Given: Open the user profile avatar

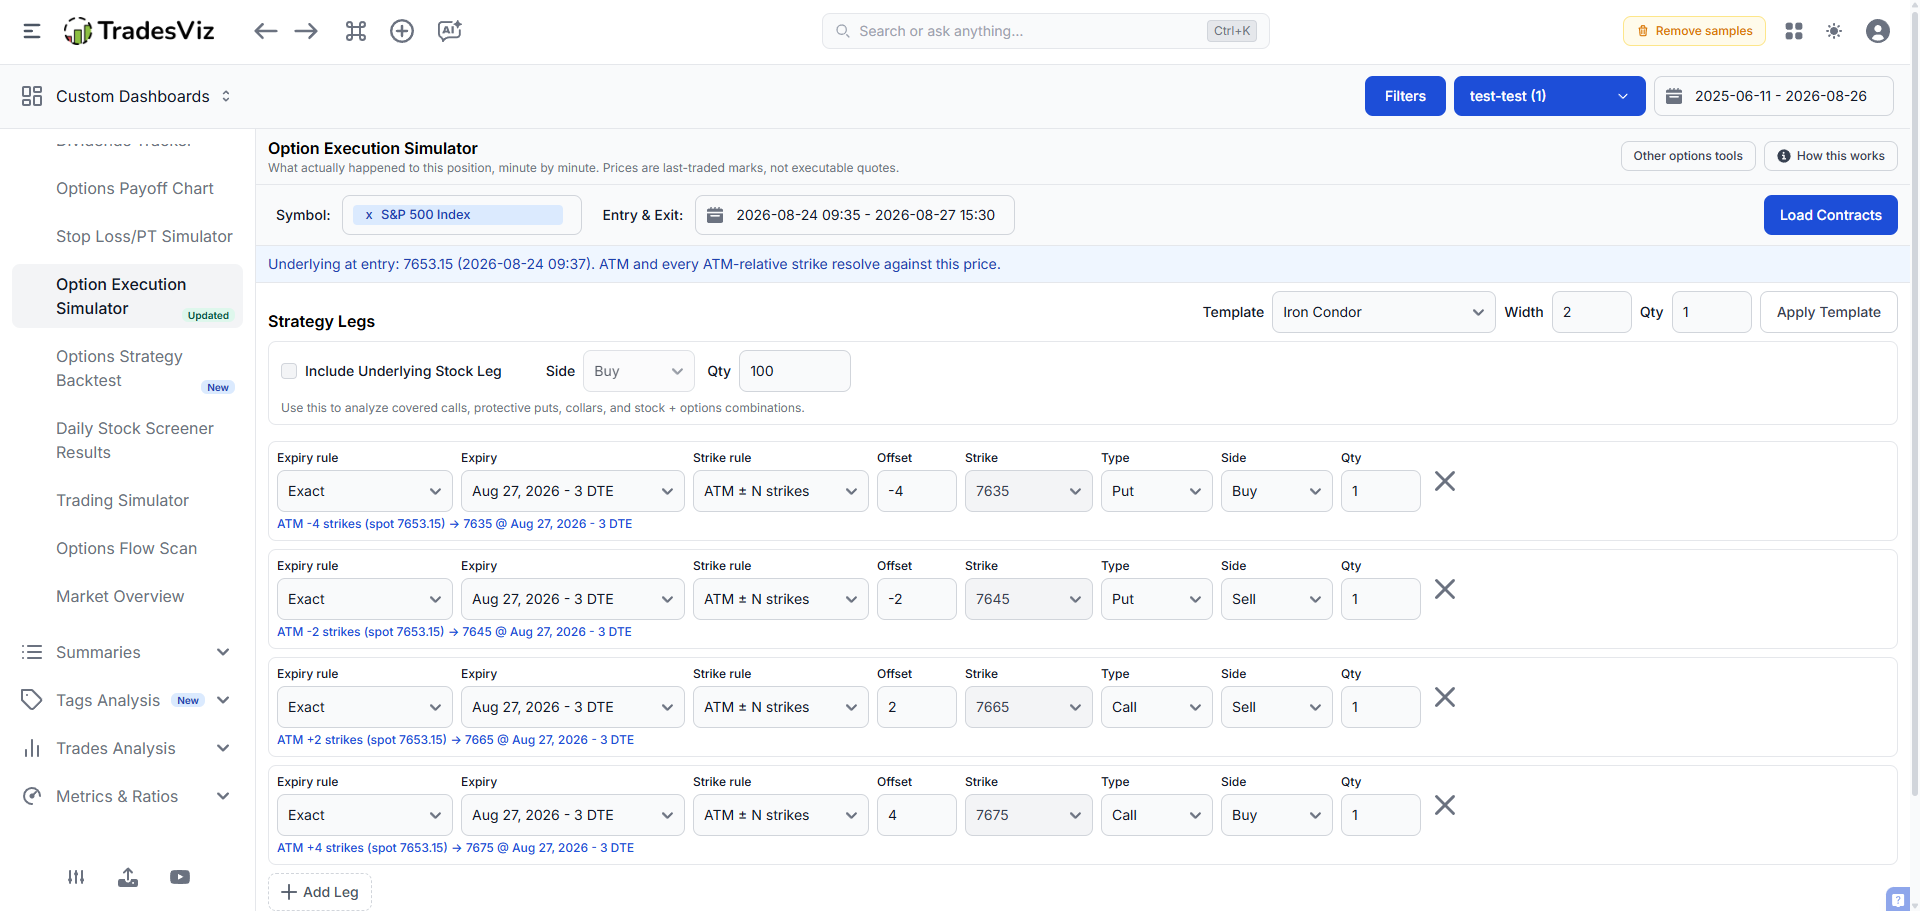Looking at the screenshot, I should click(x=1878, y=31).
